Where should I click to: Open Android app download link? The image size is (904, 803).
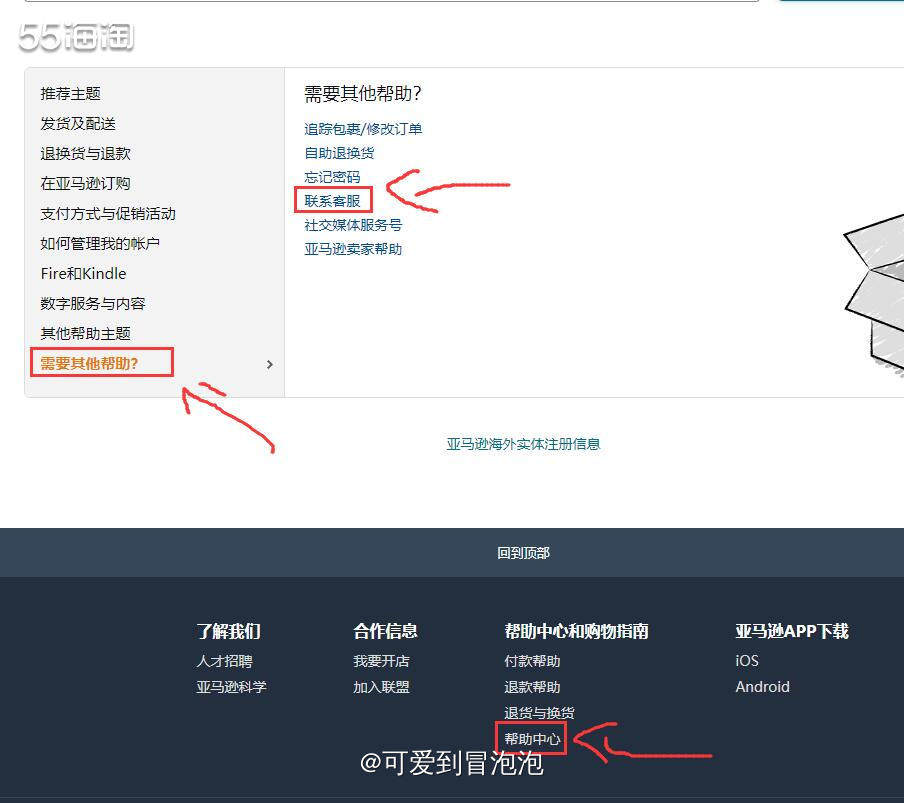tap(762, 687)
